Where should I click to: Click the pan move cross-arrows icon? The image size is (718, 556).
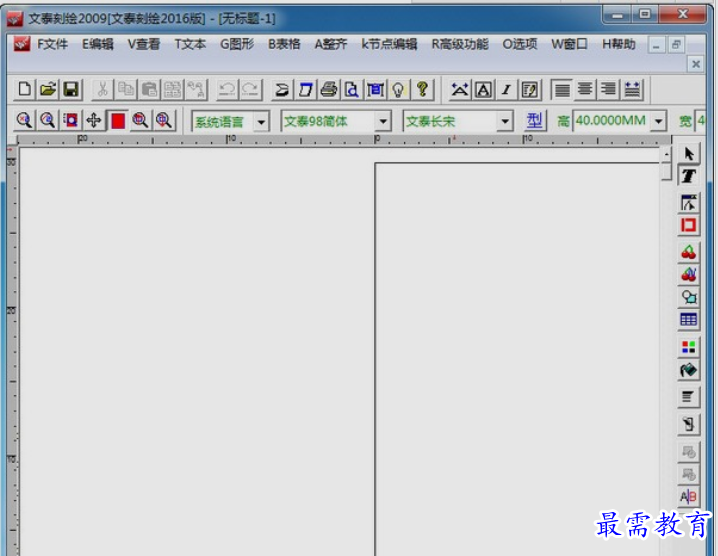tap(94, 120)
